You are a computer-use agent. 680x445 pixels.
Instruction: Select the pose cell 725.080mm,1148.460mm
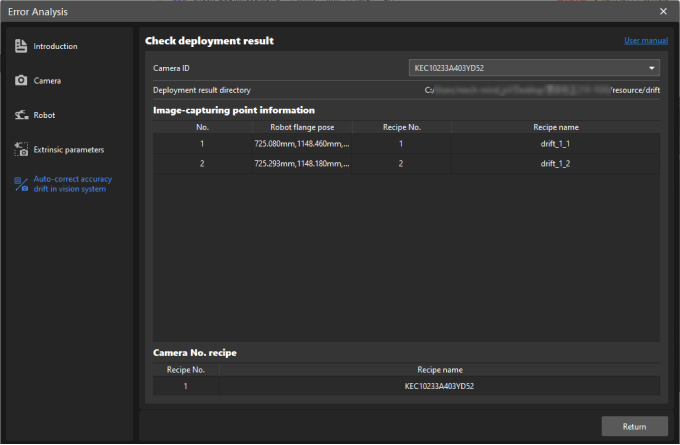[x=302, y=144]
